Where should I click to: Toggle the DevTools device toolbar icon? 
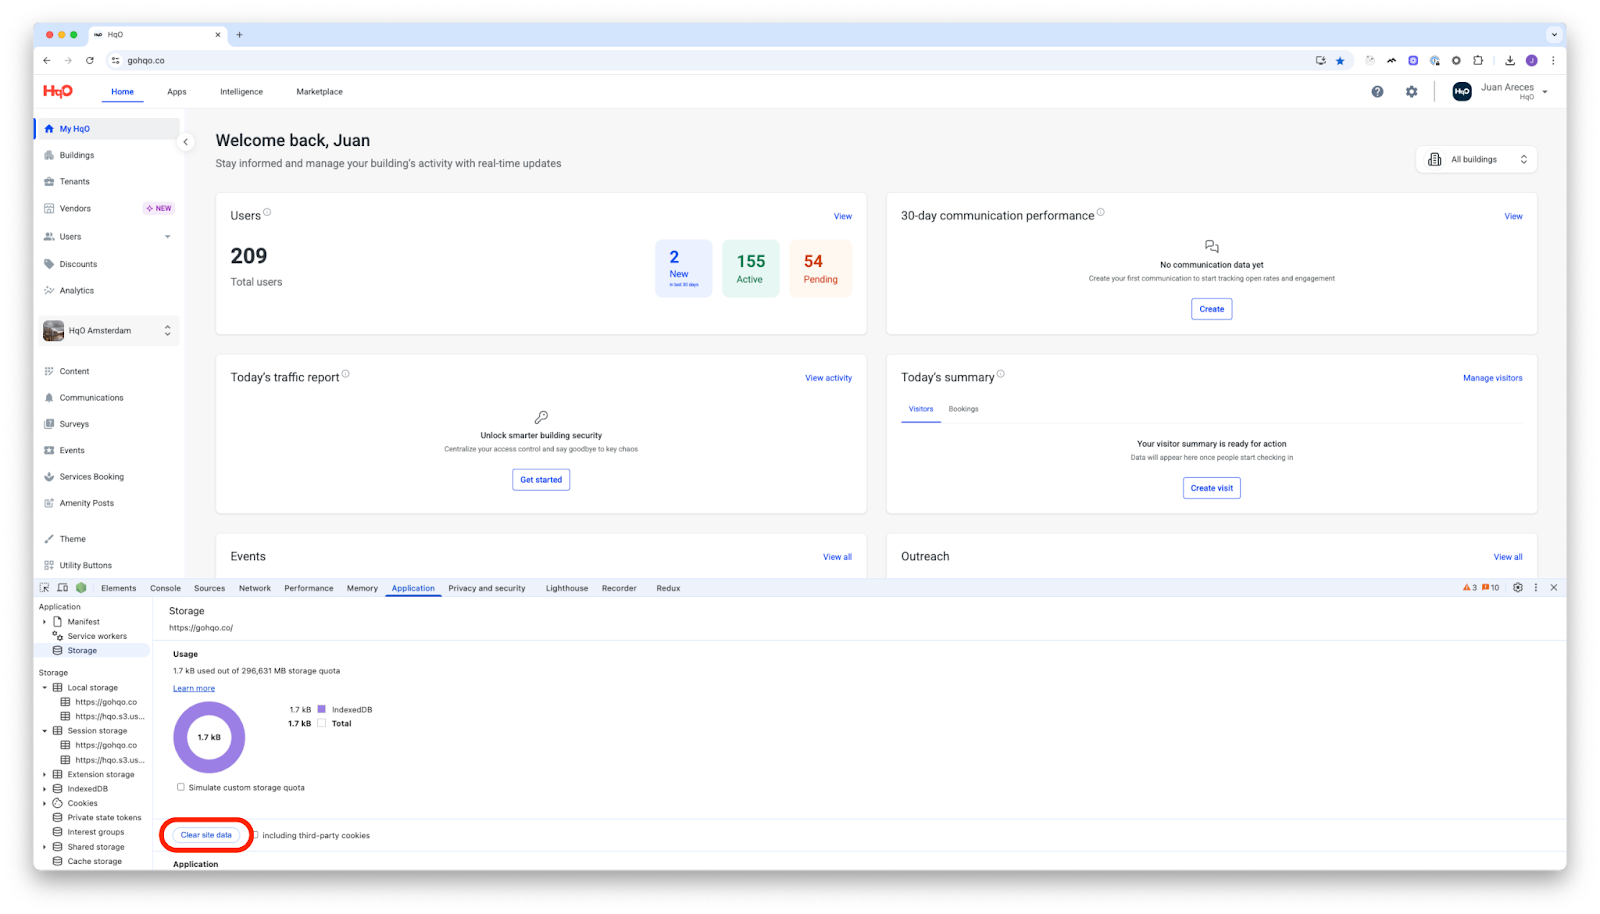pyautogui.click(x=62, y=588)
